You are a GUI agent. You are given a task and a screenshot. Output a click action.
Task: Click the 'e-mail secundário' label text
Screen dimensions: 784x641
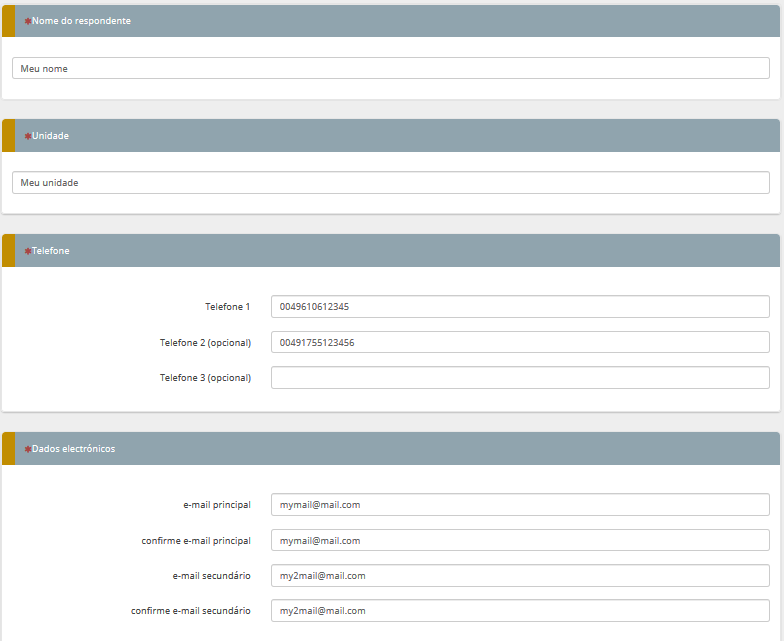click(211, 576)
